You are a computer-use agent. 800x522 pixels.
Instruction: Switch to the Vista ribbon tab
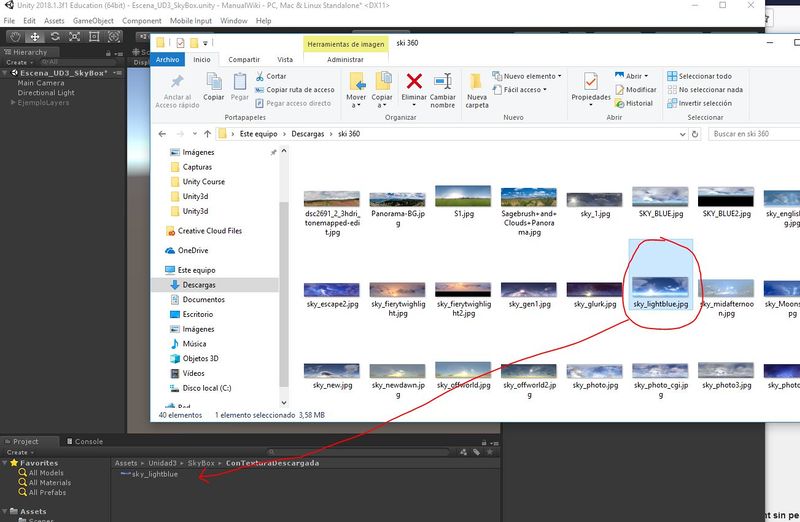[x=285, y=59]
